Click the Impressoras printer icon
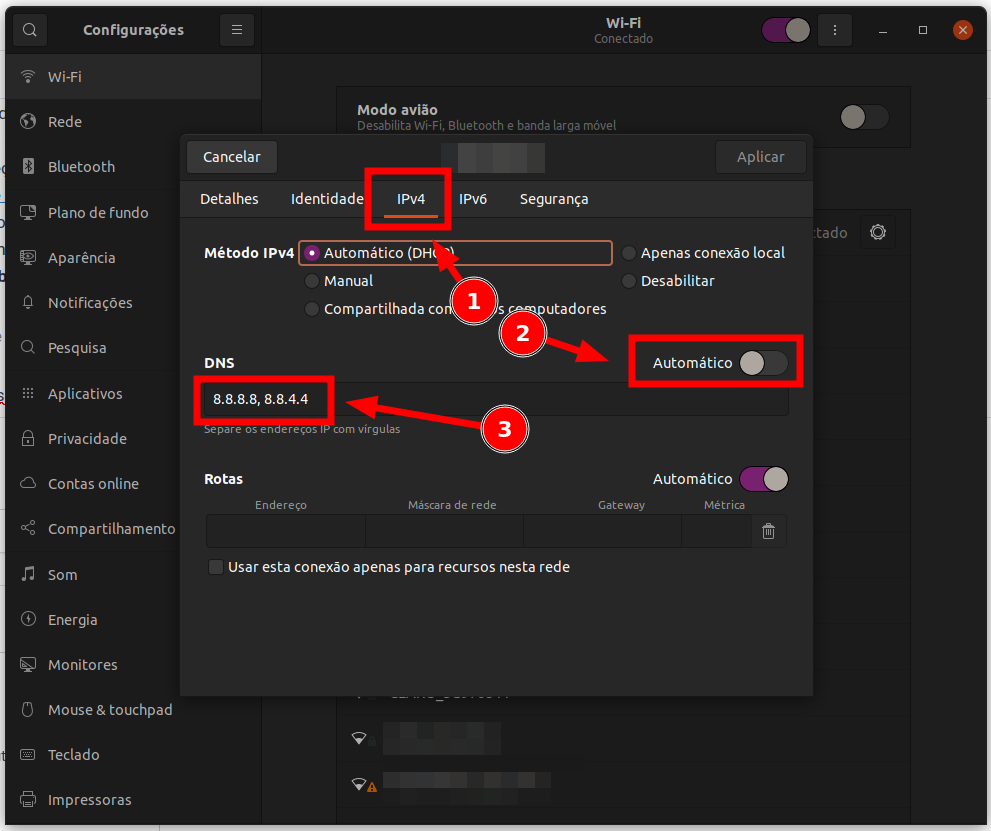Image resolution: width=991 pixels, height=831 pixels. click(x=28, y=799)
